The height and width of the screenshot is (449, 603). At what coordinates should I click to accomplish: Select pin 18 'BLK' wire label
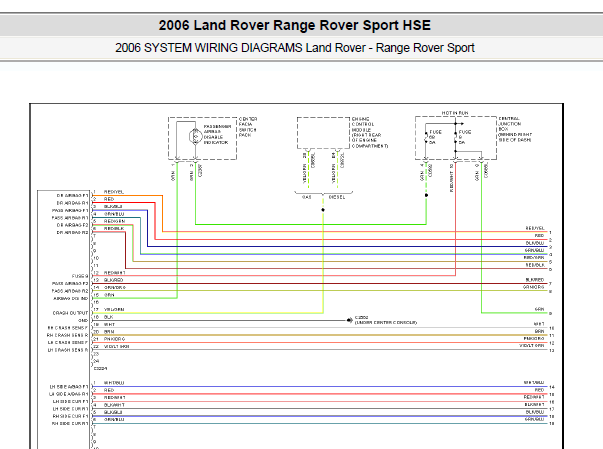108,317
